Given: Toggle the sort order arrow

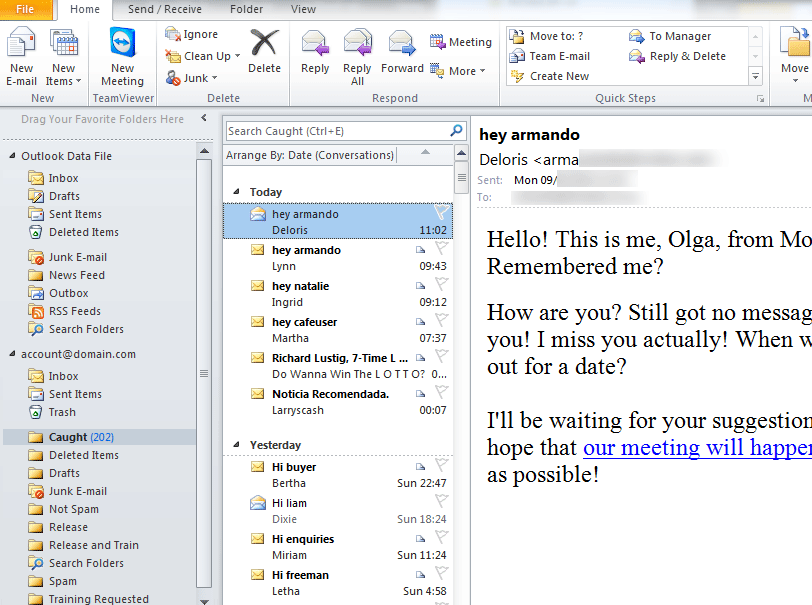Looking at the screenshot, I should (x=425, y=152).
